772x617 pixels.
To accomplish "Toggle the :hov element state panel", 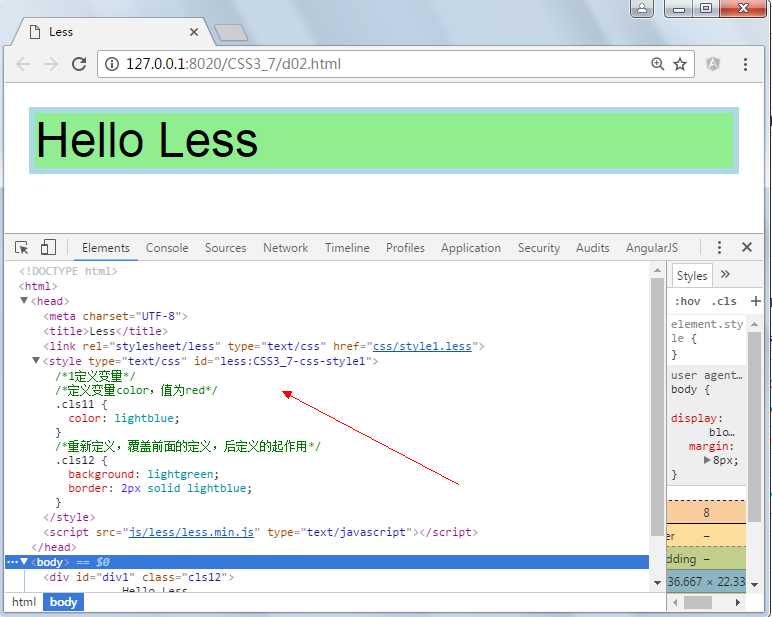I will pyautogui.click(x=687, y=301).
